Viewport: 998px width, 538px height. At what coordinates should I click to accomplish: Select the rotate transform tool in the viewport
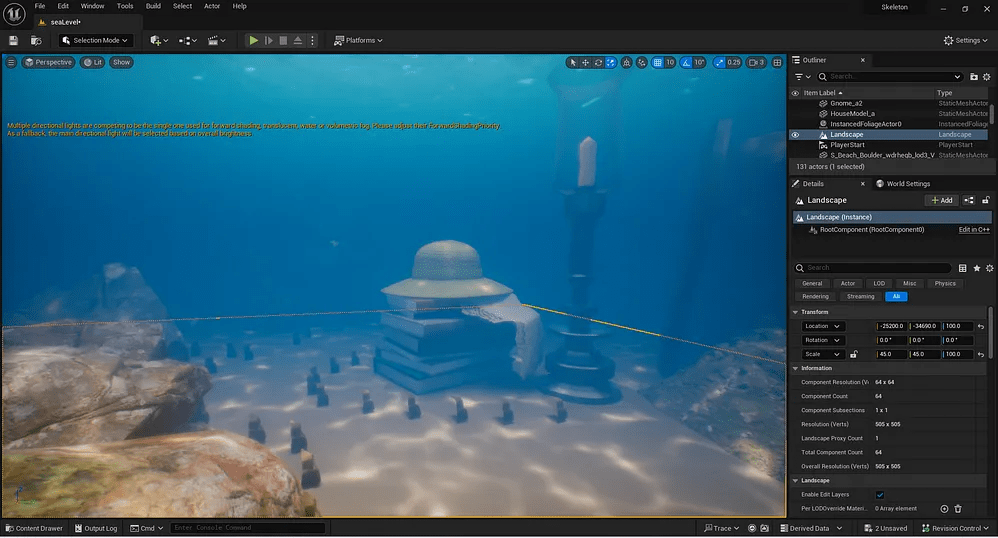click(x=599, y=62)
